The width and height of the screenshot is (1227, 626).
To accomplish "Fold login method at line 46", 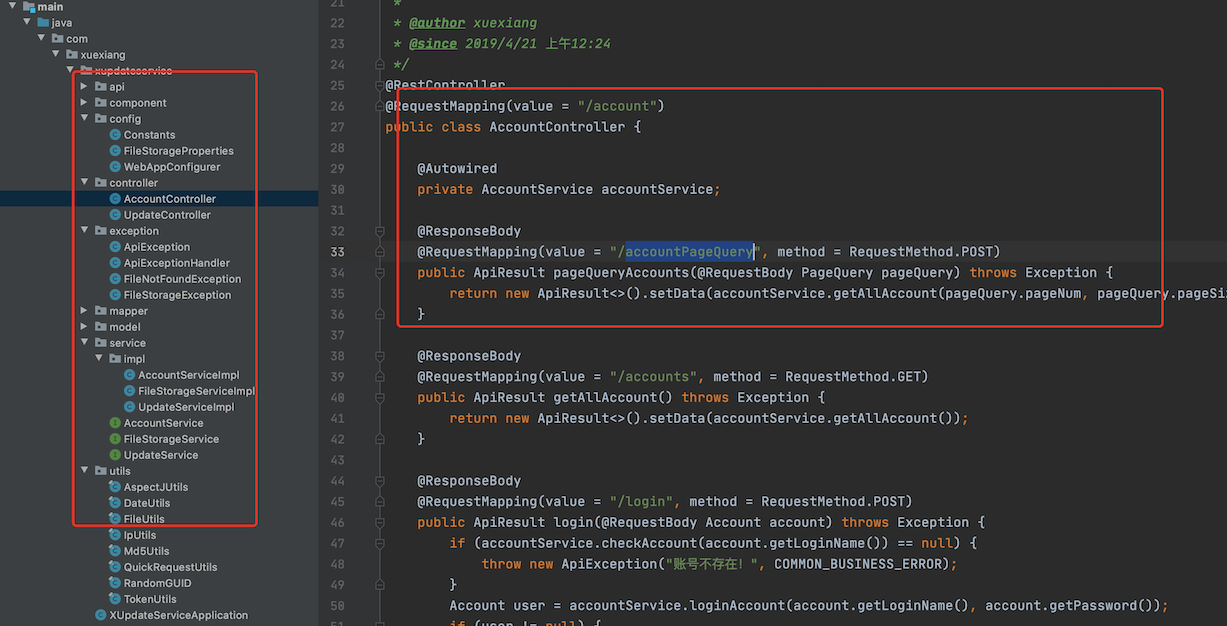I will click(x=379, y=522).
